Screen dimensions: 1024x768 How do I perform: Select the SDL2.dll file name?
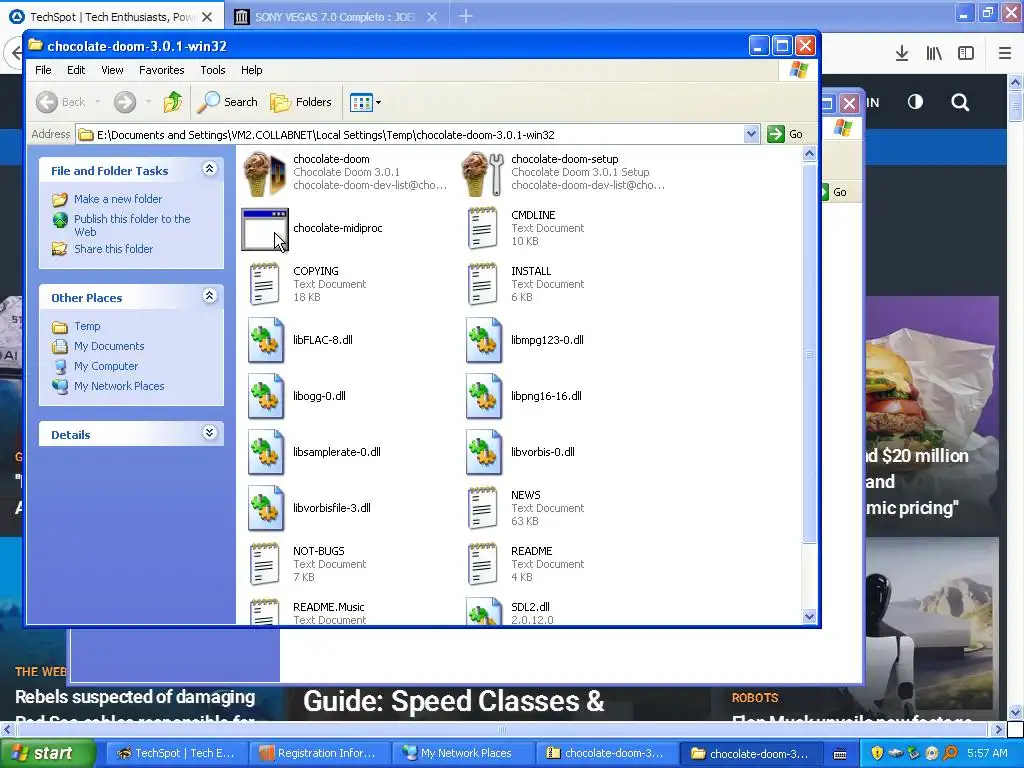point(530,607)
